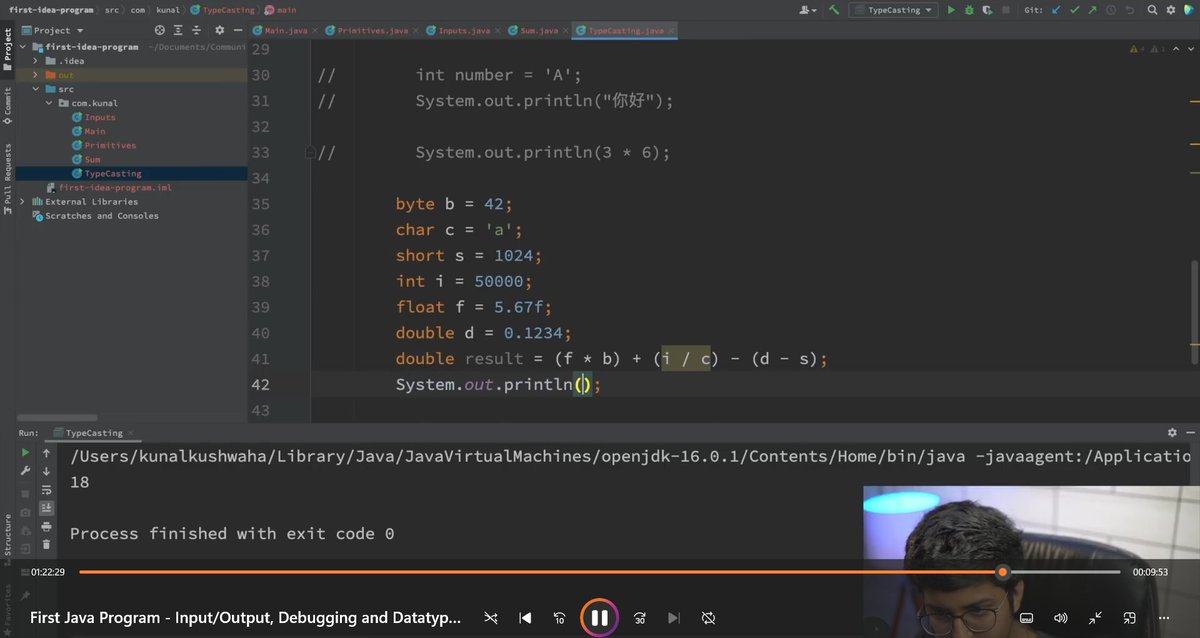Toggle shuffle in video player
Viewport: 1200px width, 638px height.
click(x=490, y=618)
